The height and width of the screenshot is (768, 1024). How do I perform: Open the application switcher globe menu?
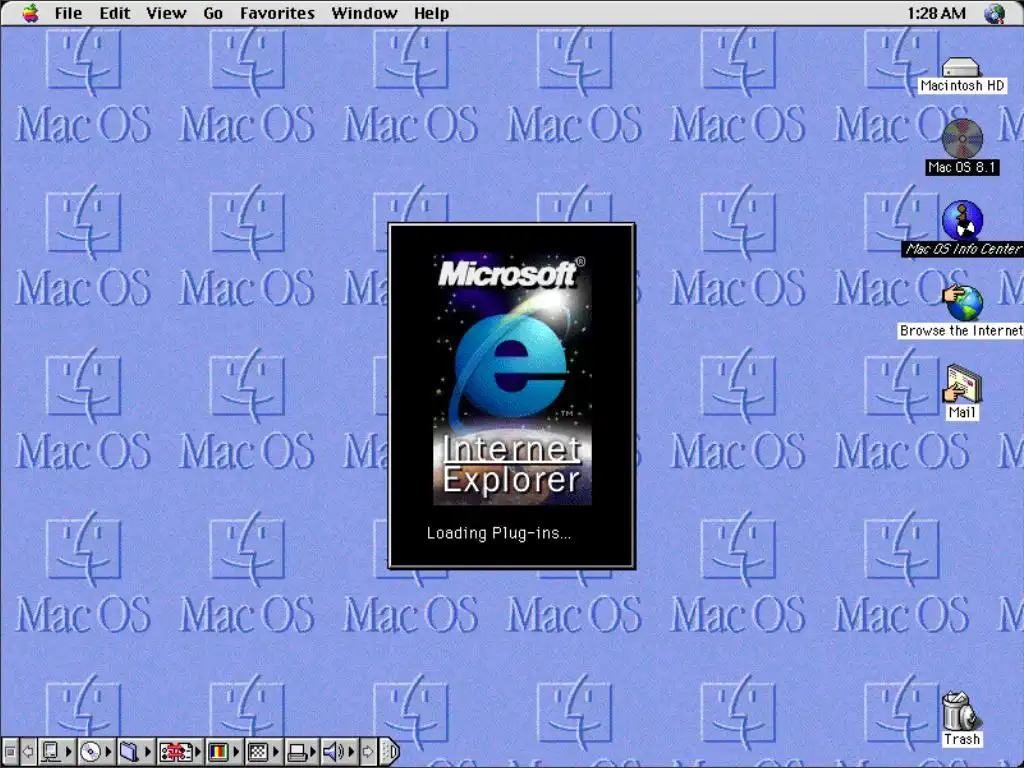[x=995, y=13]
